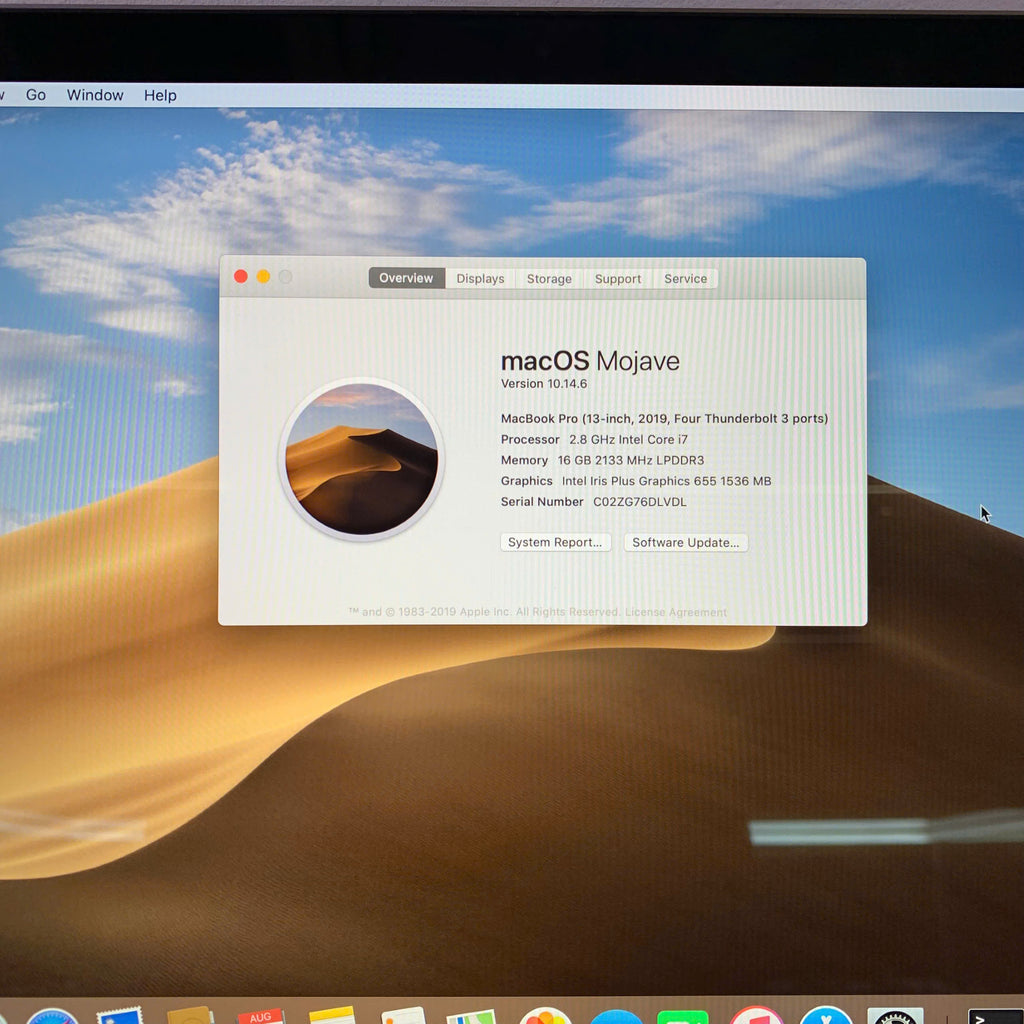Viewport: 1024px width, 1024px height.
Task: Open the Window menu
Action: (95, 95)
